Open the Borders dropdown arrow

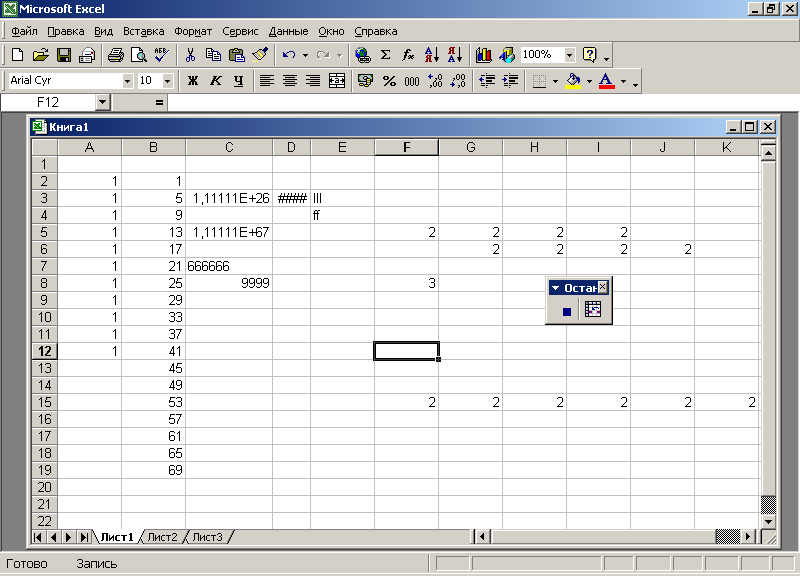pyautogui.click(x=555, y=81)
